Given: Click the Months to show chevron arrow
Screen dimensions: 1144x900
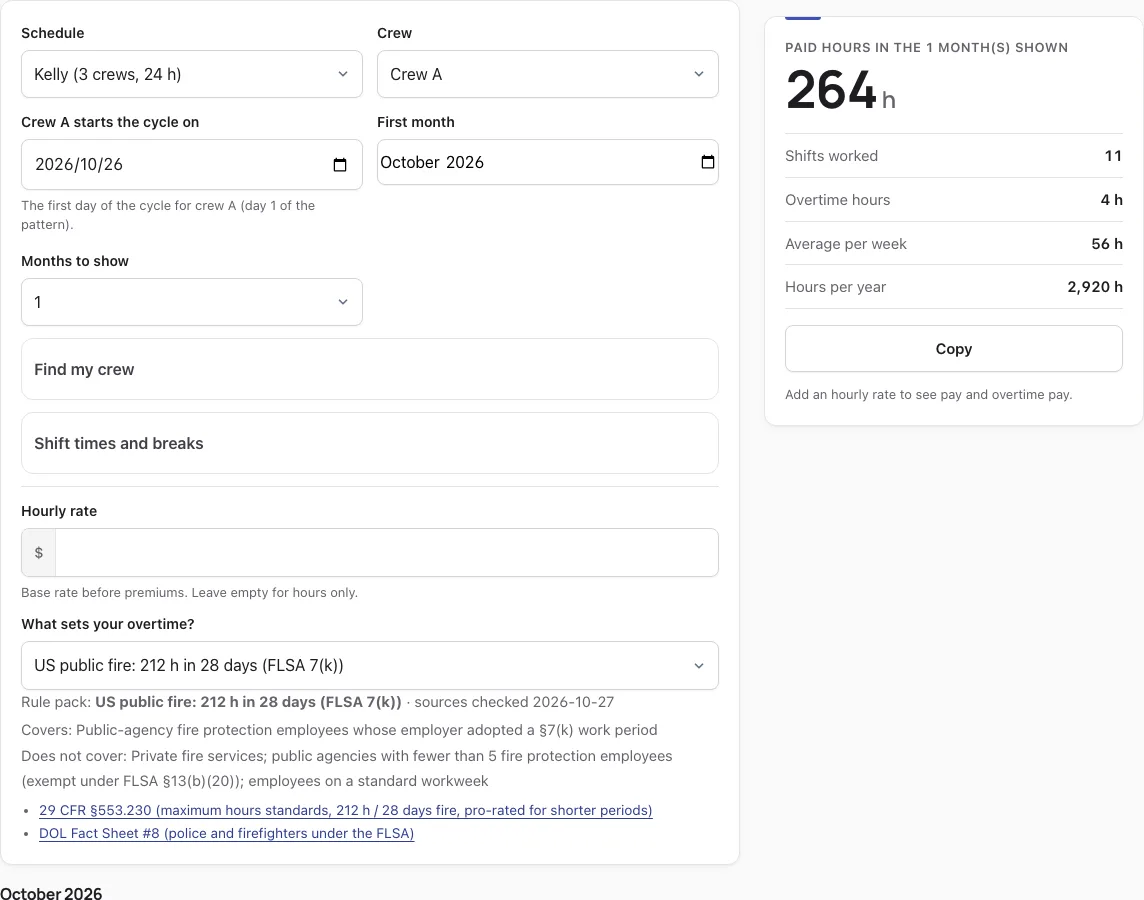Looking at the screenshot, I should (x=343, y=302).
